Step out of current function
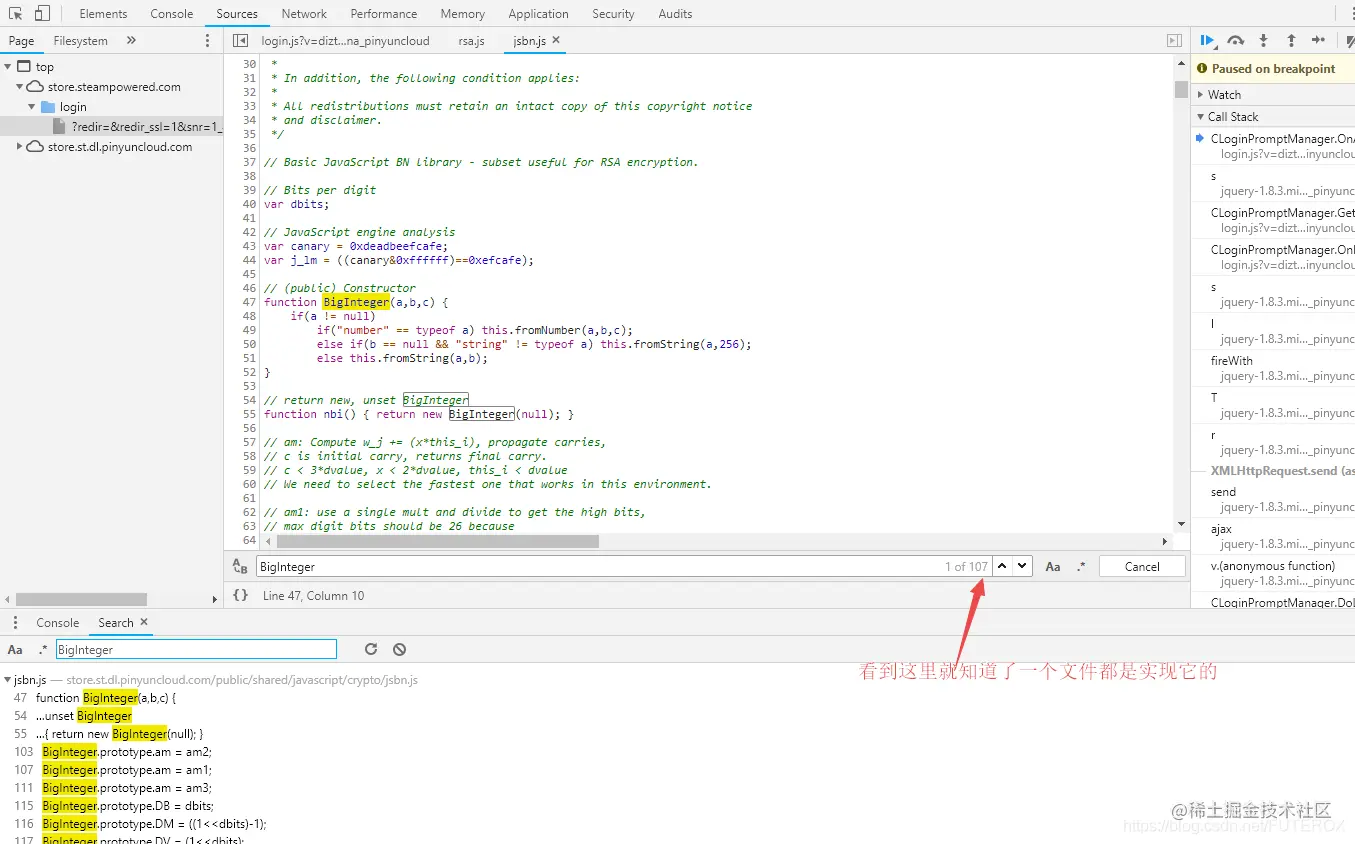 click(1291, 41)
